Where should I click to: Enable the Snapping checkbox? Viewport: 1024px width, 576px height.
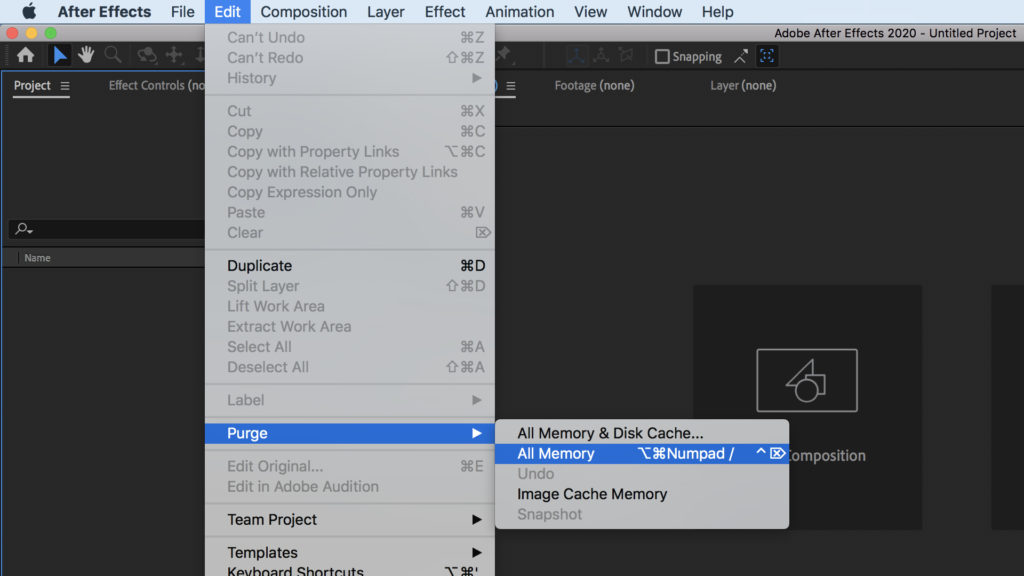coord(662,57)
